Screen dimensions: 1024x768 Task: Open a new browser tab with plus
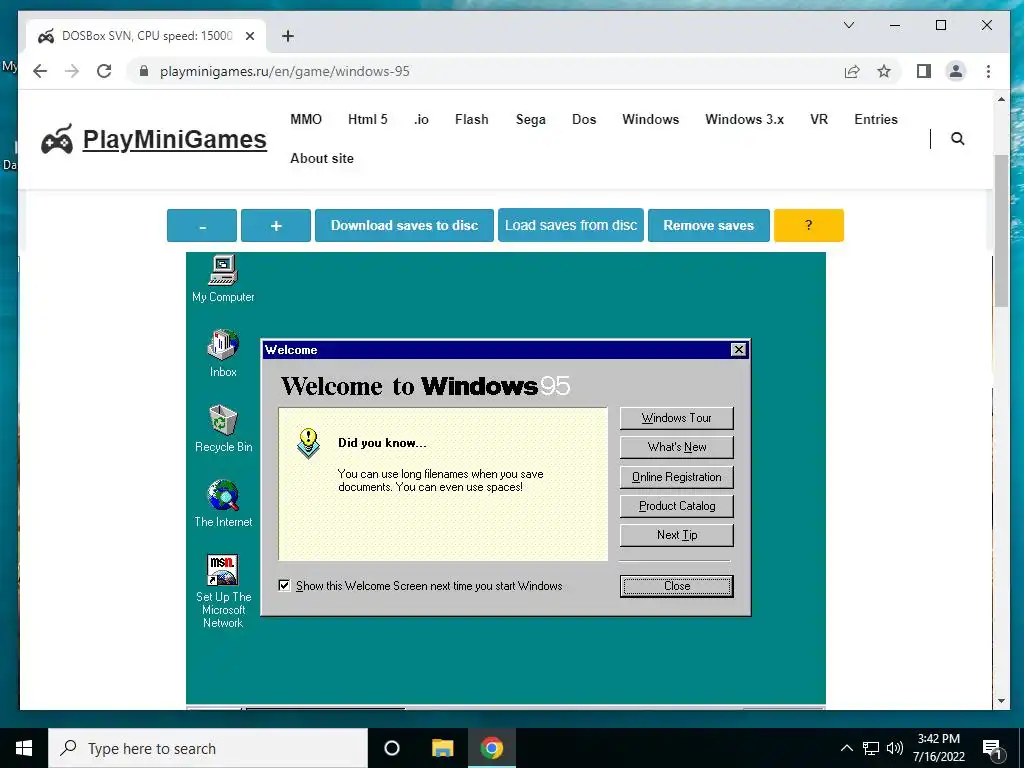[x=287, y=36]
